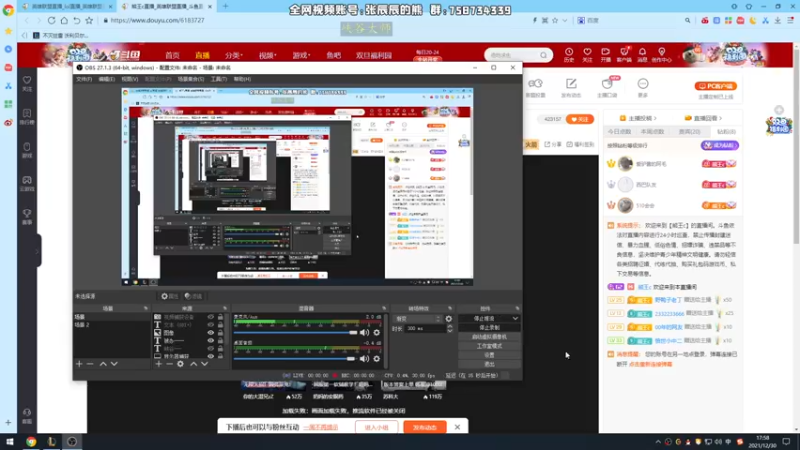Open the OBS 工具(T) menu
Screen dimensions: 800x450
218,79
